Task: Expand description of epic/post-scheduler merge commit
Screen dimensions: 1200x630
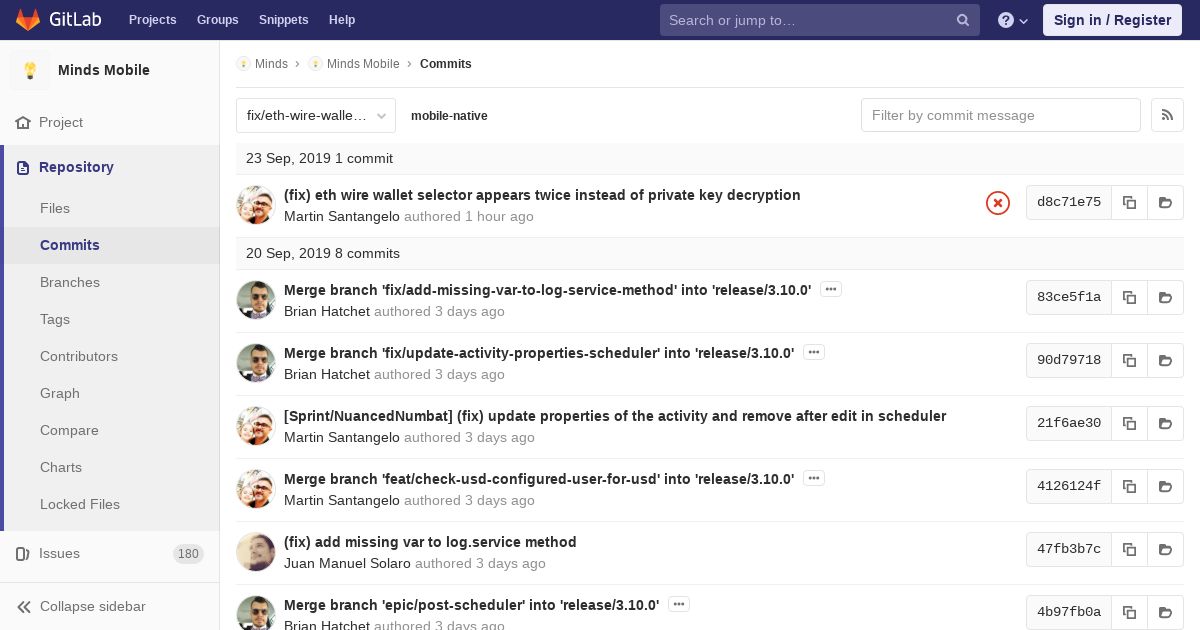Action: pos(678,604)
